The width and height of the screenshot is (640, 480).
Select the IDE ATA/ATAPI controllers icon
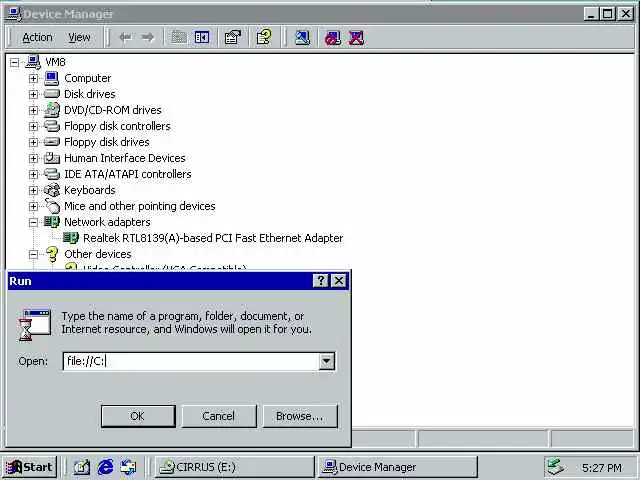[x=52, y=174]
